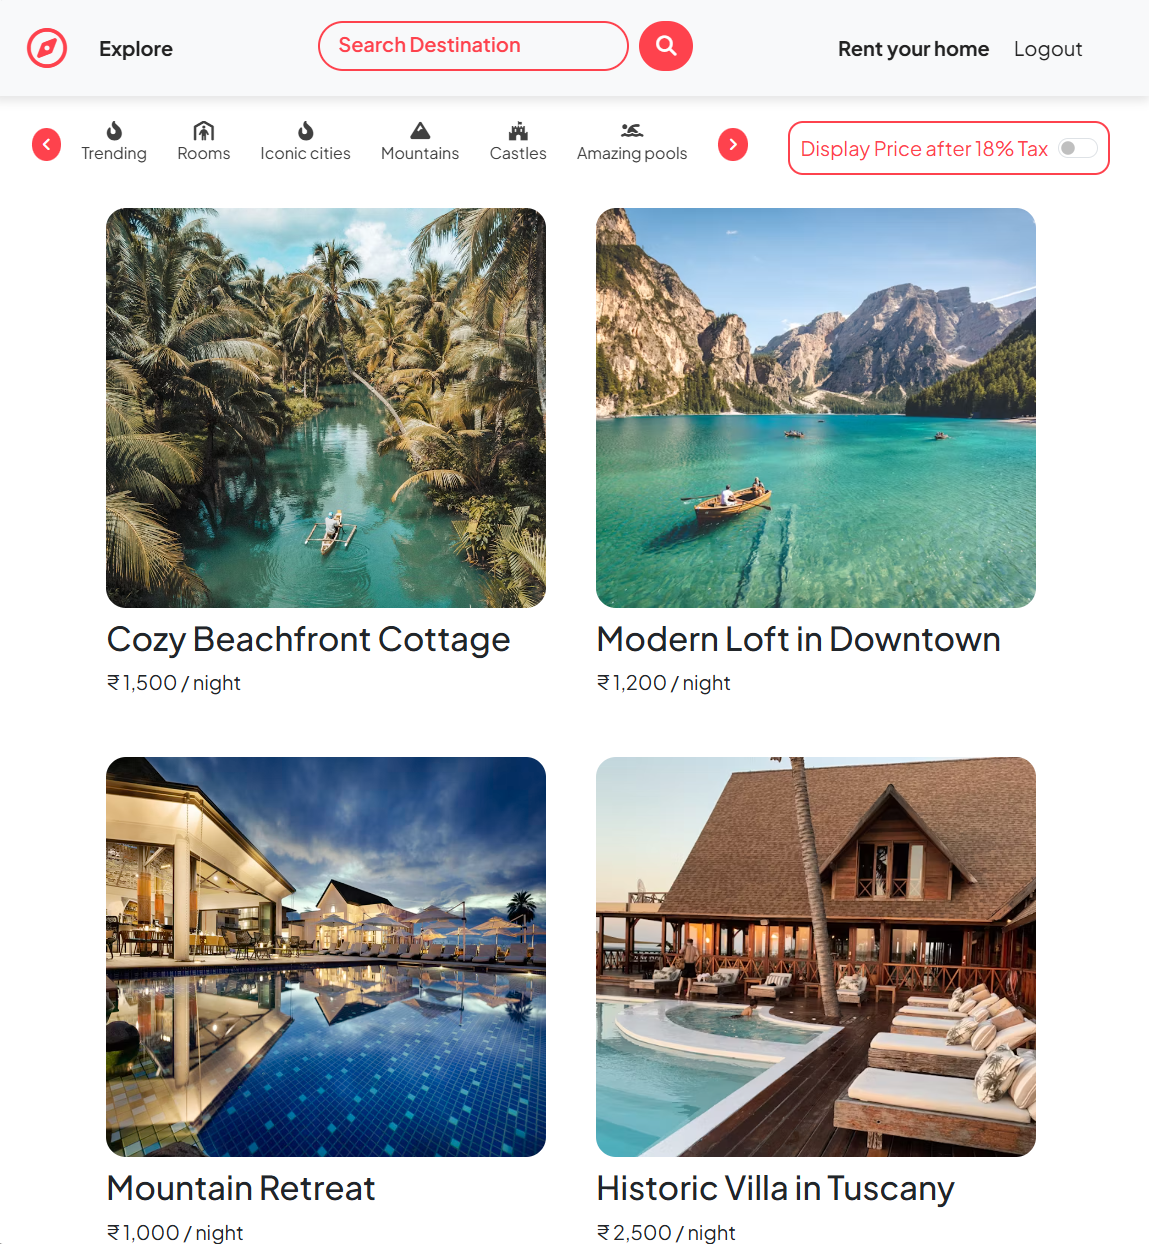This screenshot has width=1149, height=1244.
Task: Pick the Castles category icon
Action: (x=518, y=131)
